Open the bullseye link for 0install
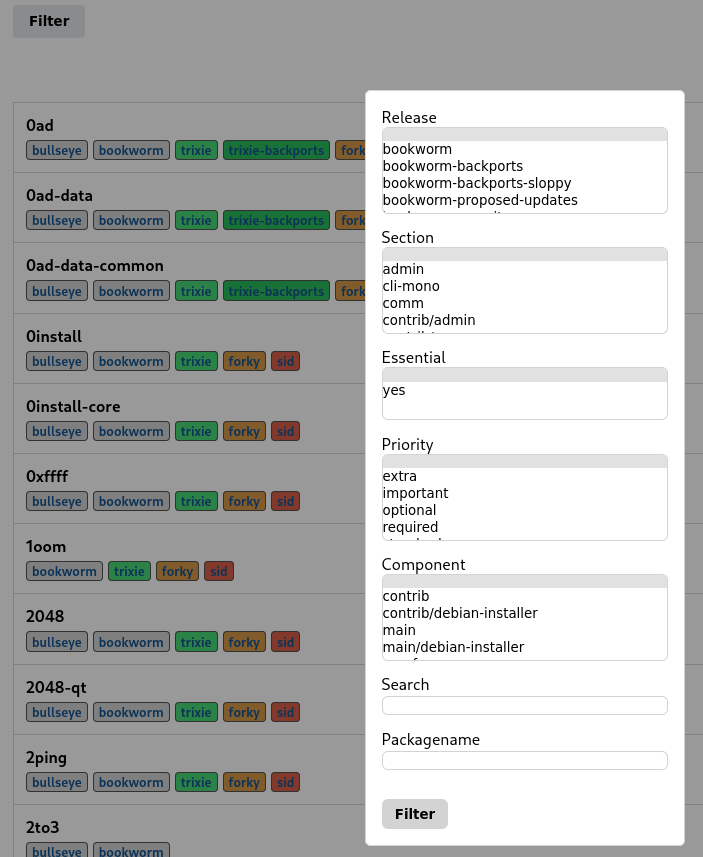 [x=56, y=361]
